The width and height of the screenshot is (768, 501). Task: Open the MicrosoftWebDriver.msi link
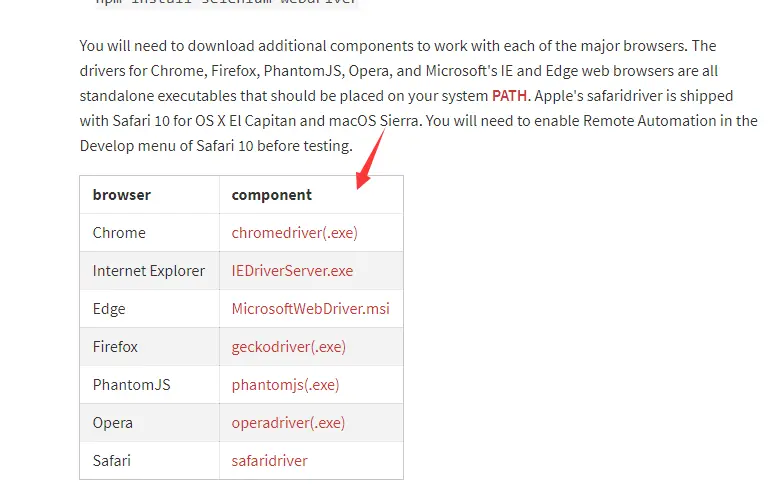[x=311, y=309]
